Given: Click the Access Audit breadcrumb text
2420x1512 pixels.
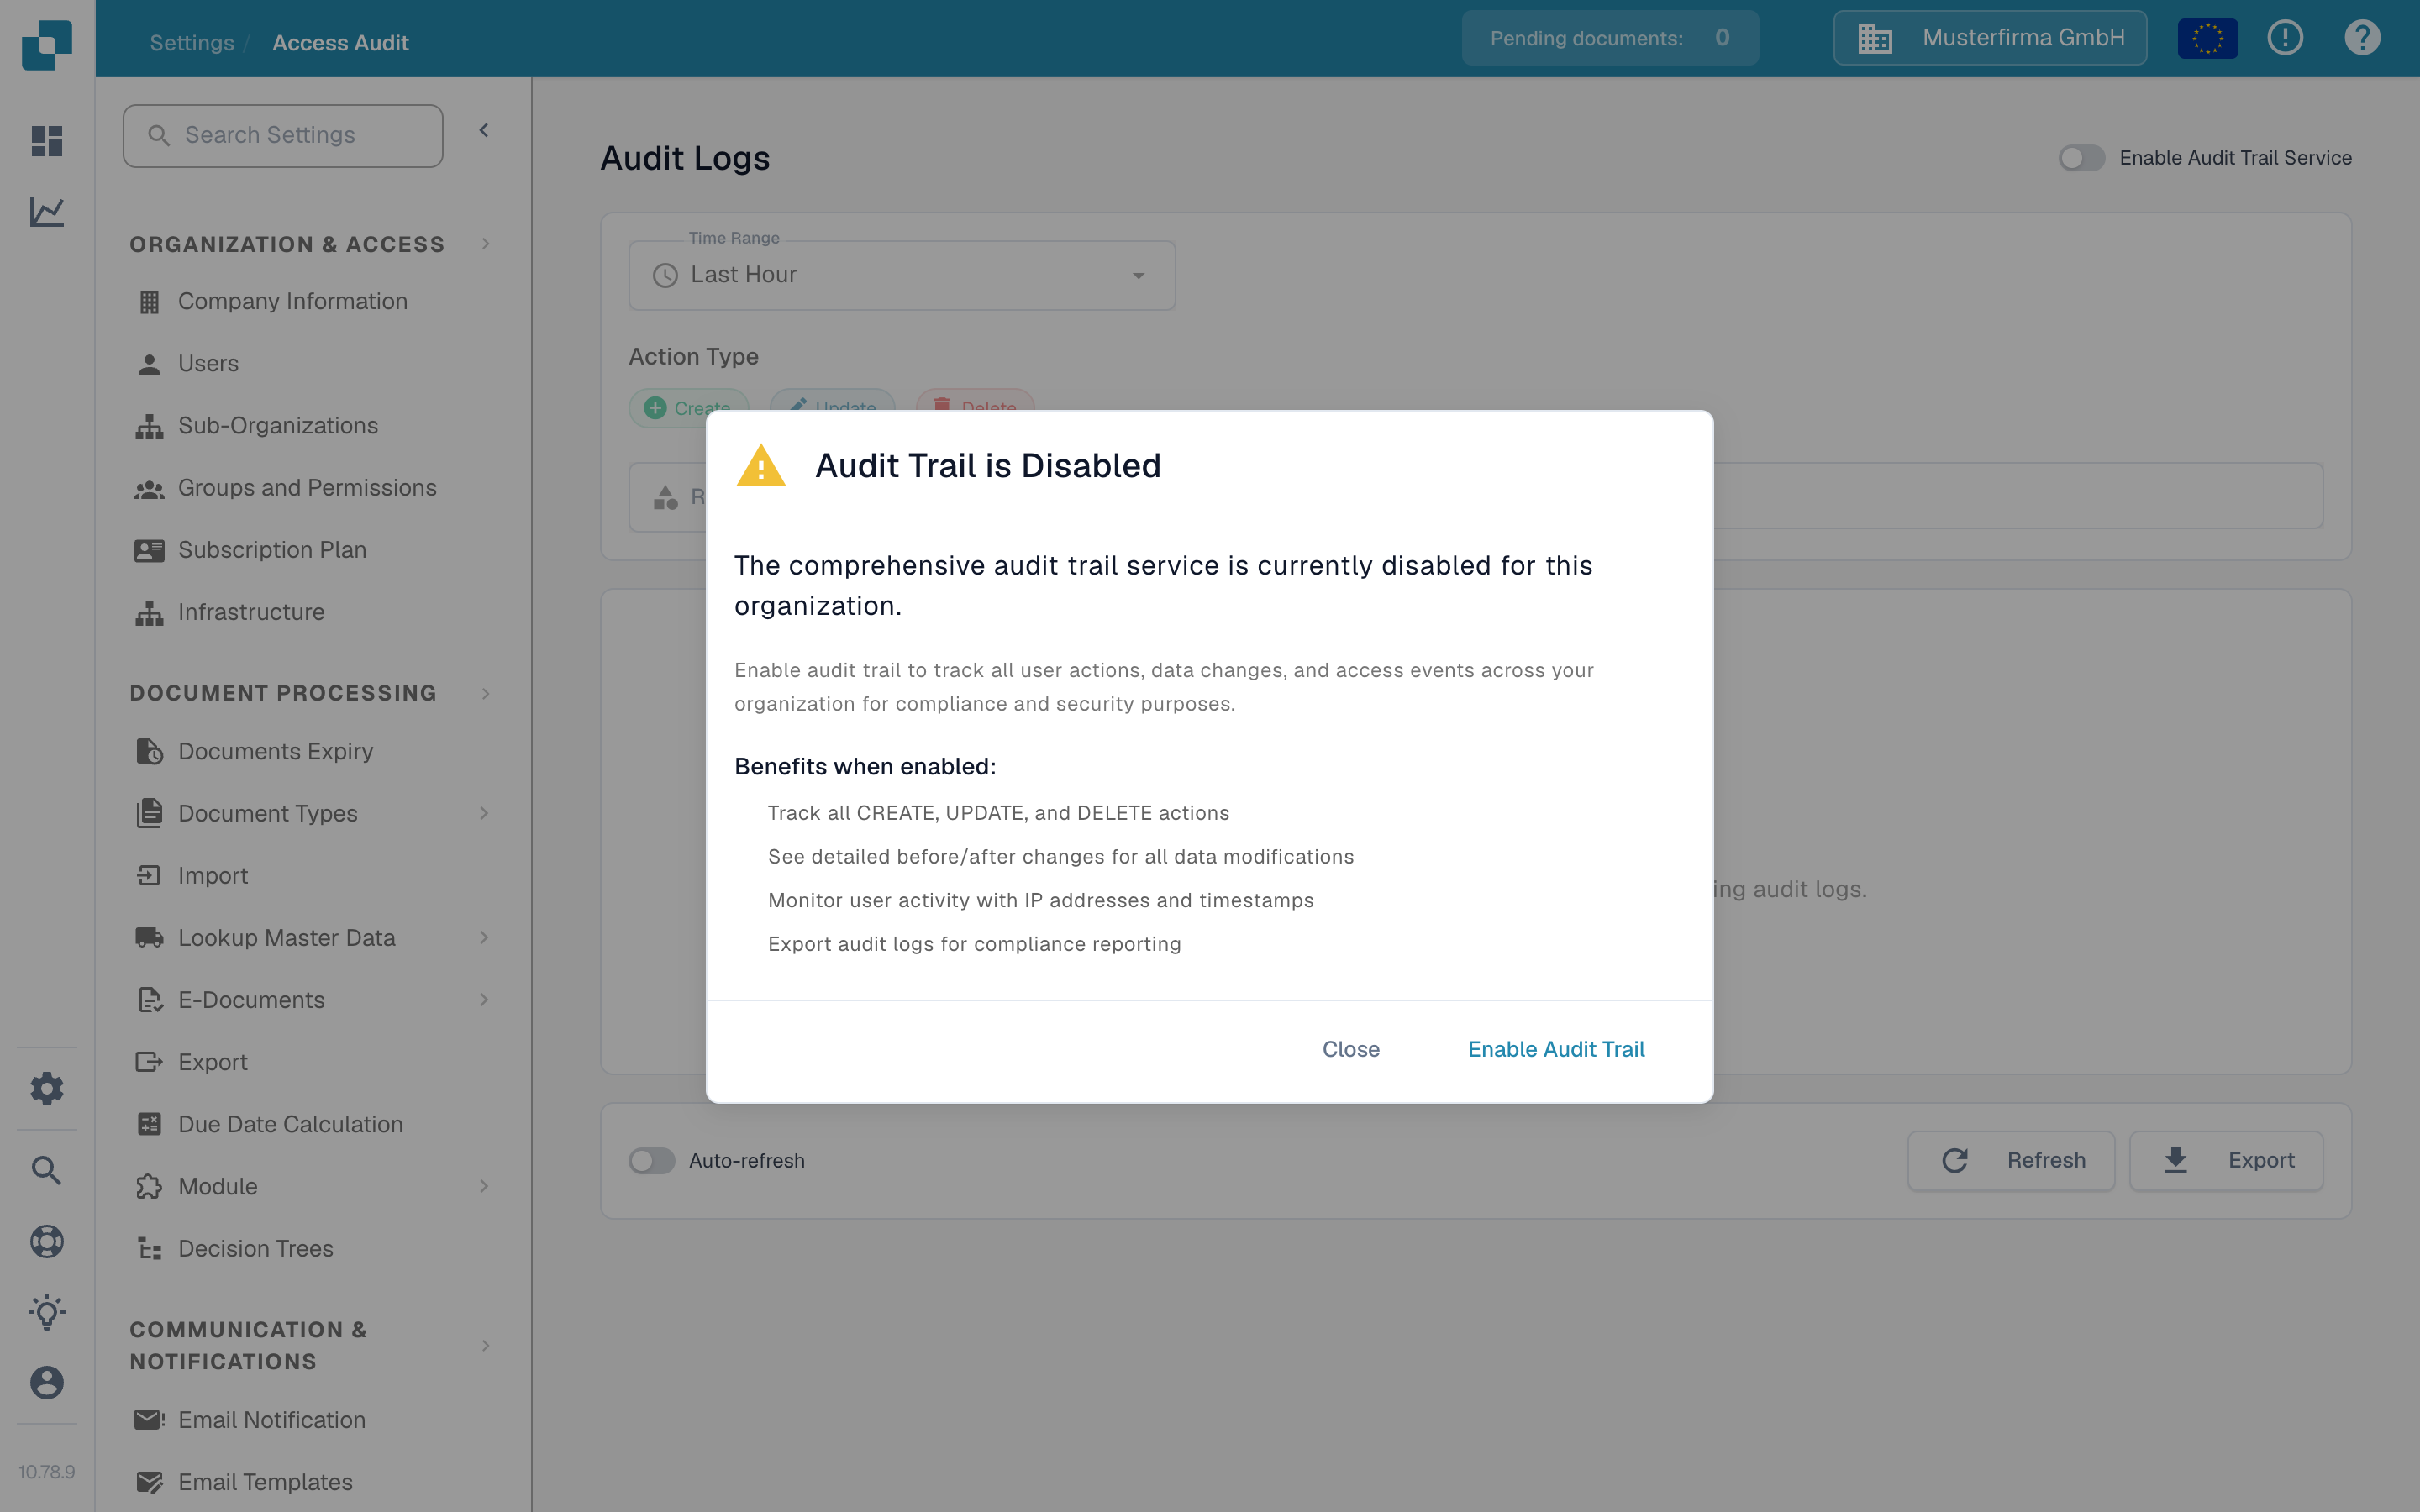Looking at the screenshot, I should [x=340, y=43].
